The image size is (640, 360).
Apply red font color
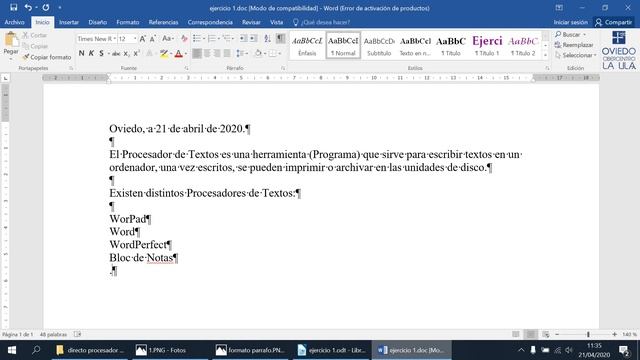click(178, 53)
